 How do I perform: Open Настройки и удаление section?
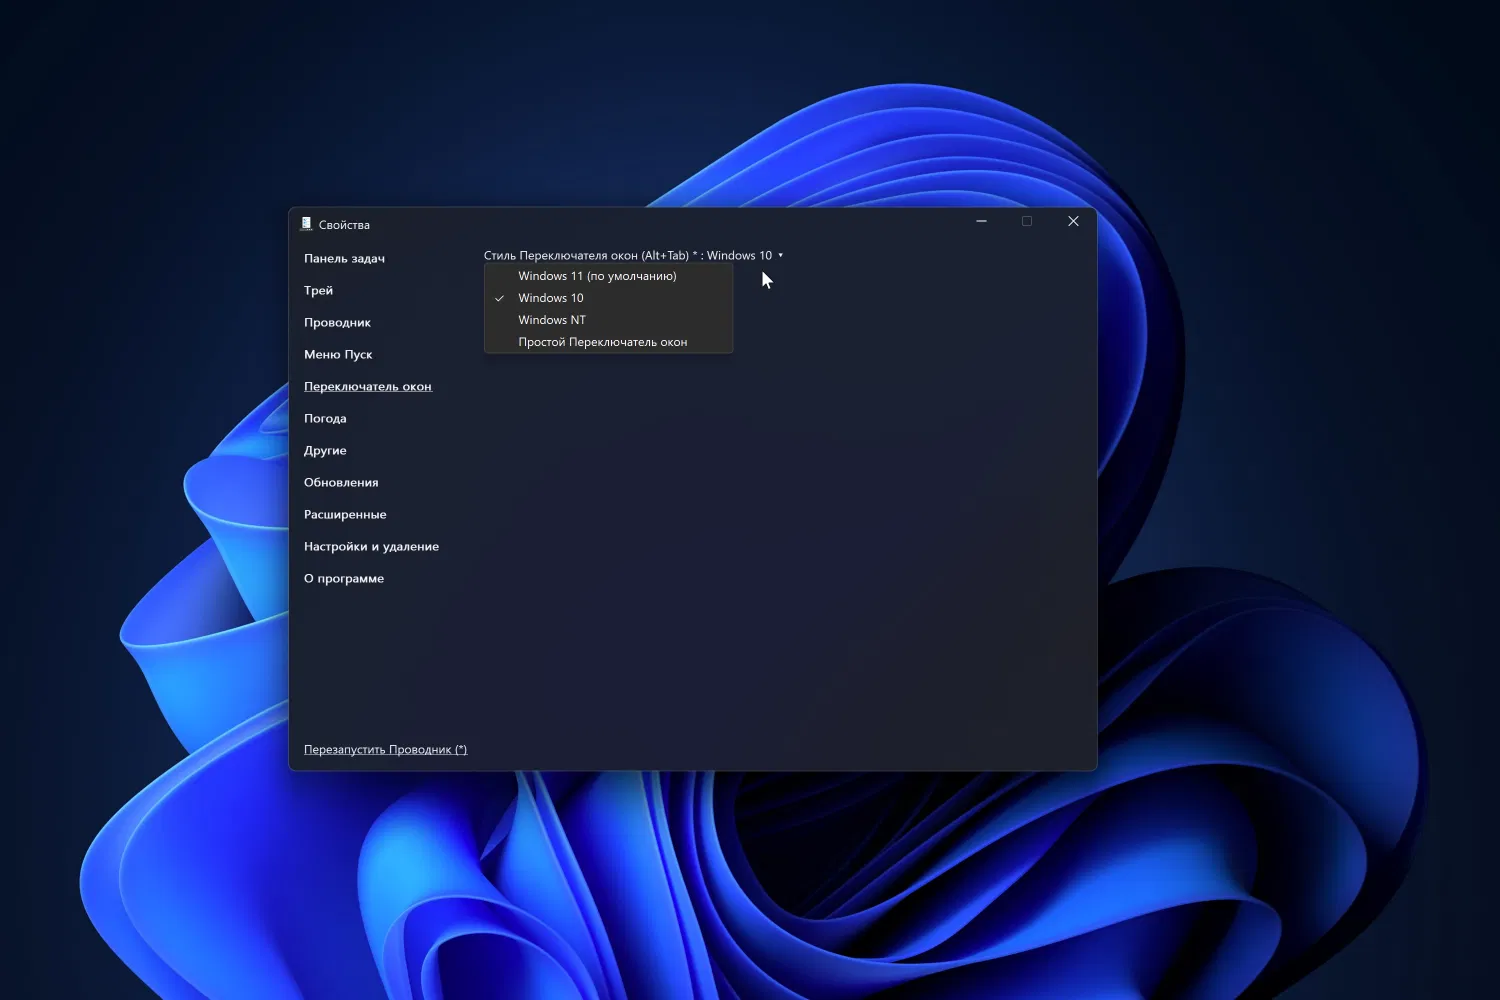(x=371, y=546)
